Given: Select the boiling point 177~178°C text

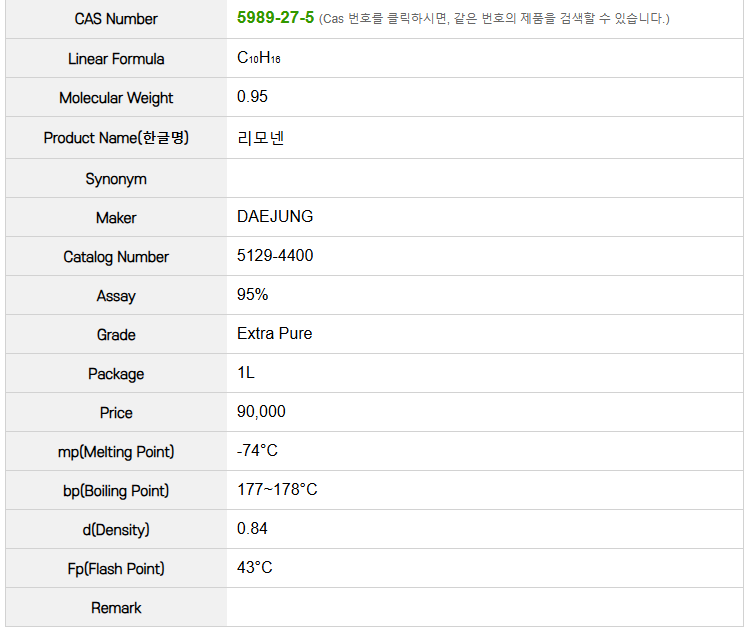Looking at the screenshot, I should coord(277,490).
